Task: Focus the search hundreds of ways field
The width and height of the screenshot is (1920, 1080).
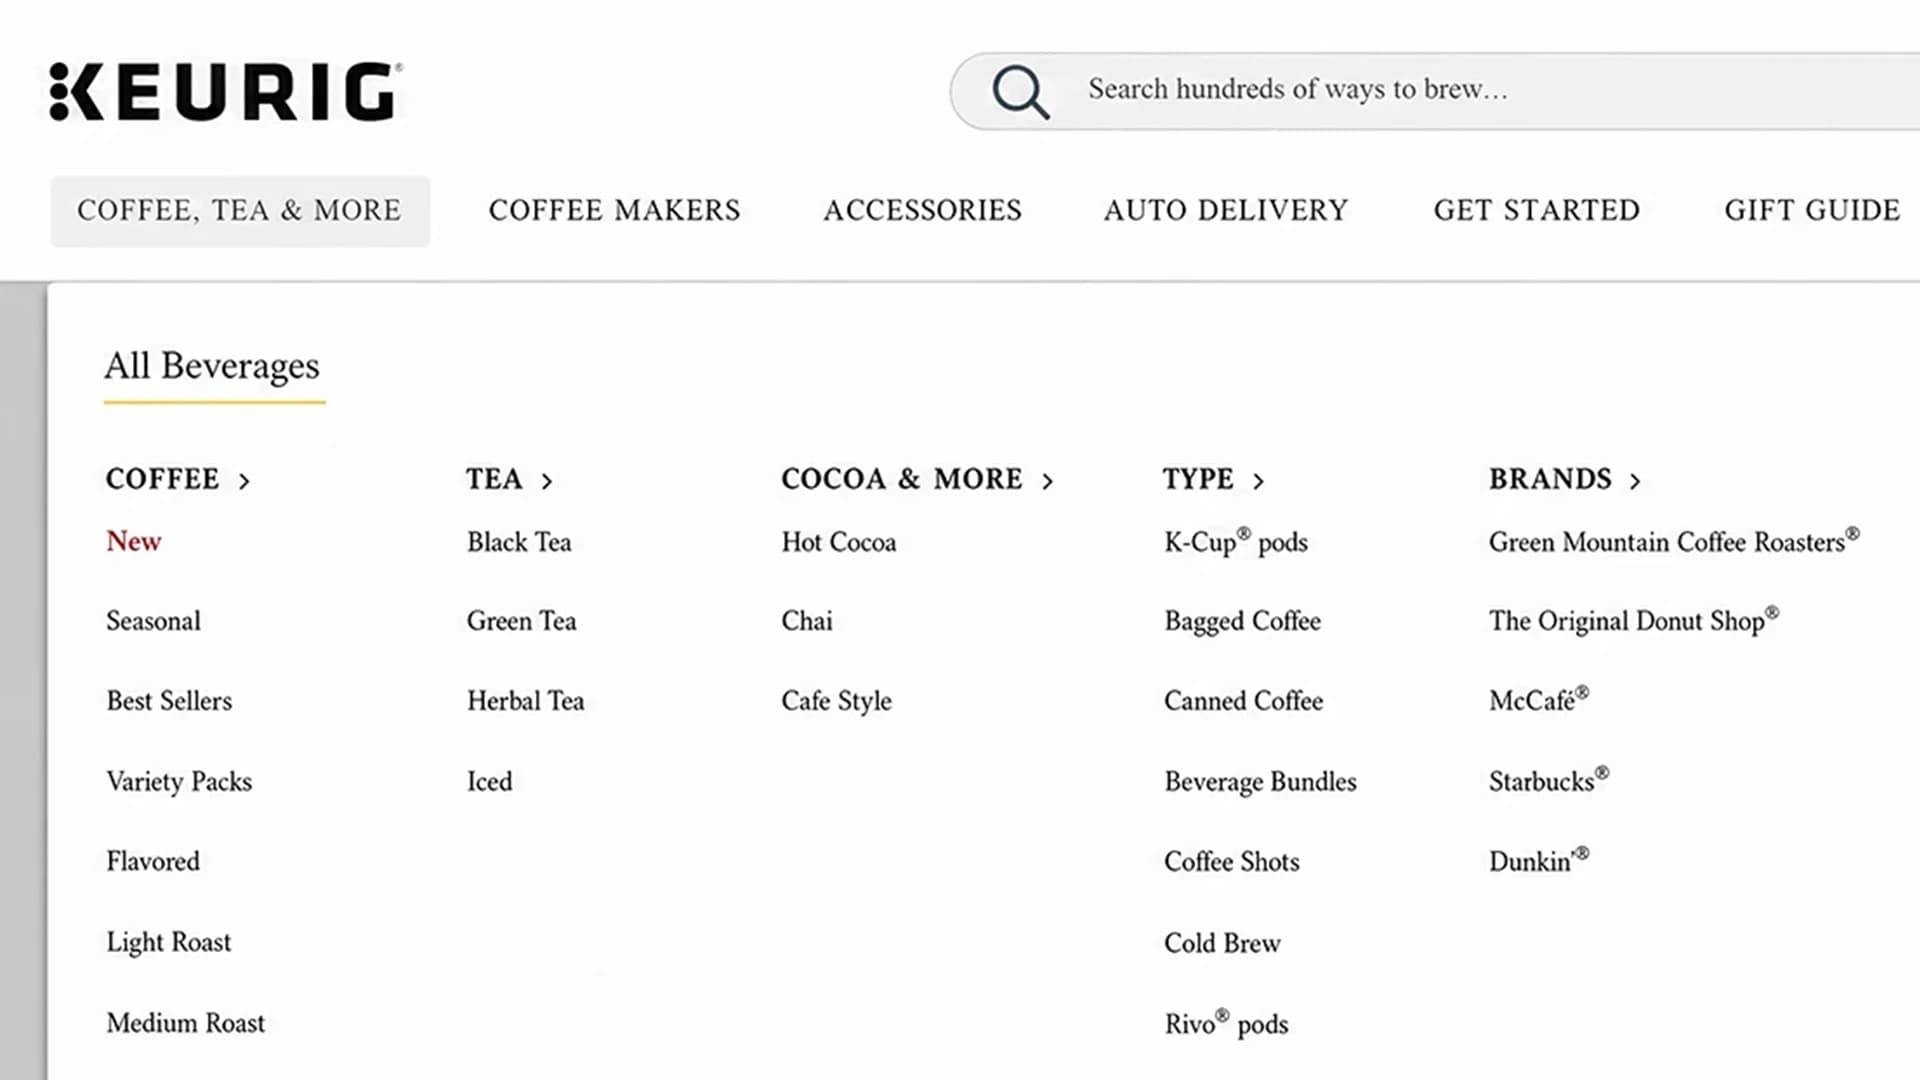Action: 1435,91
